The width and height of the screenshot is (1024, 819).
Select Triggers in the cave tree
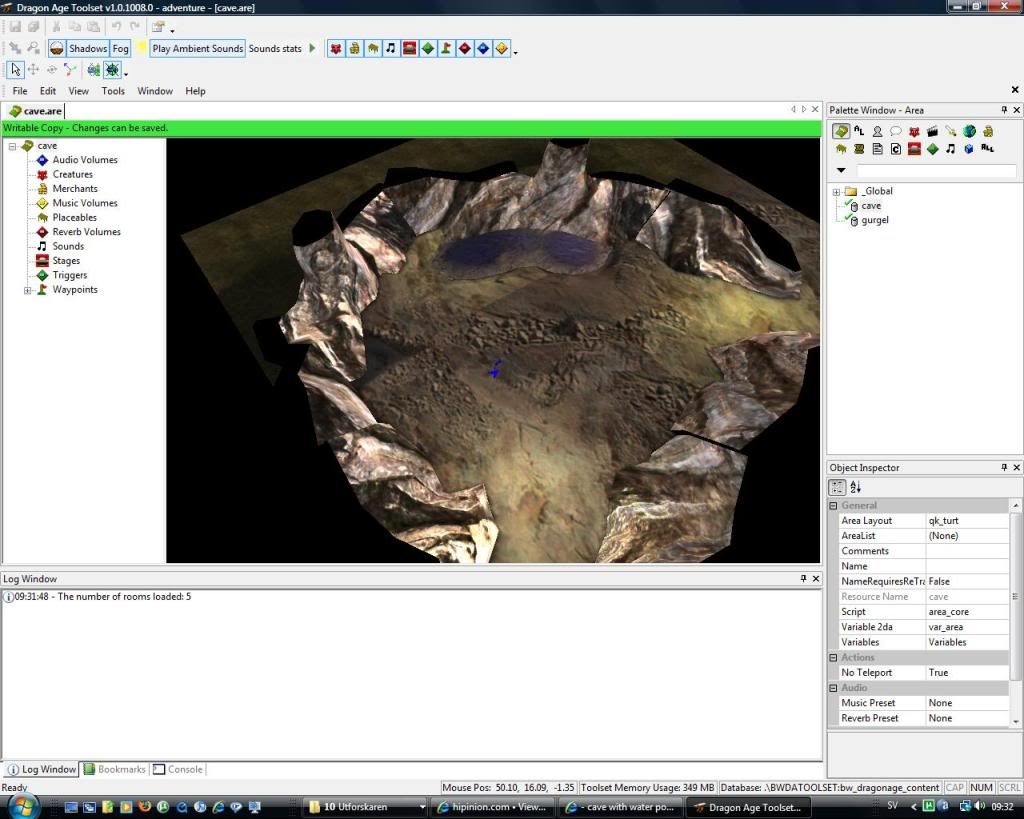69,275
